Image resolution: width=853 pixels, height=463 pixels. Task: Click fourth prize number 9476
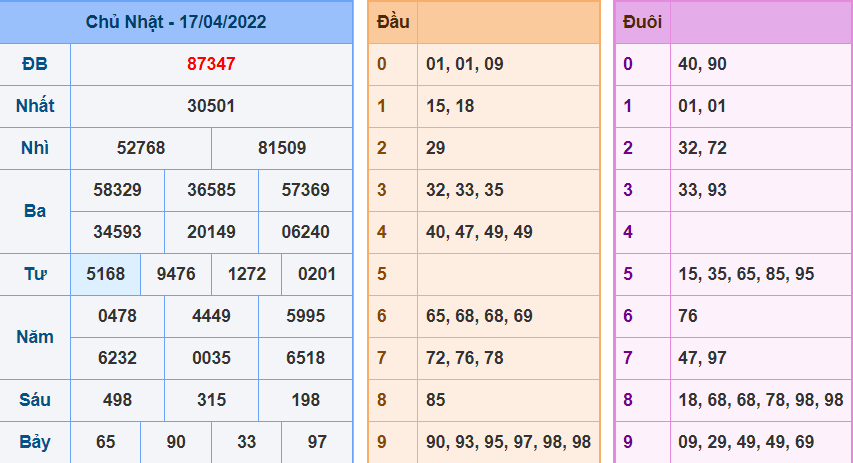point(176,274)
